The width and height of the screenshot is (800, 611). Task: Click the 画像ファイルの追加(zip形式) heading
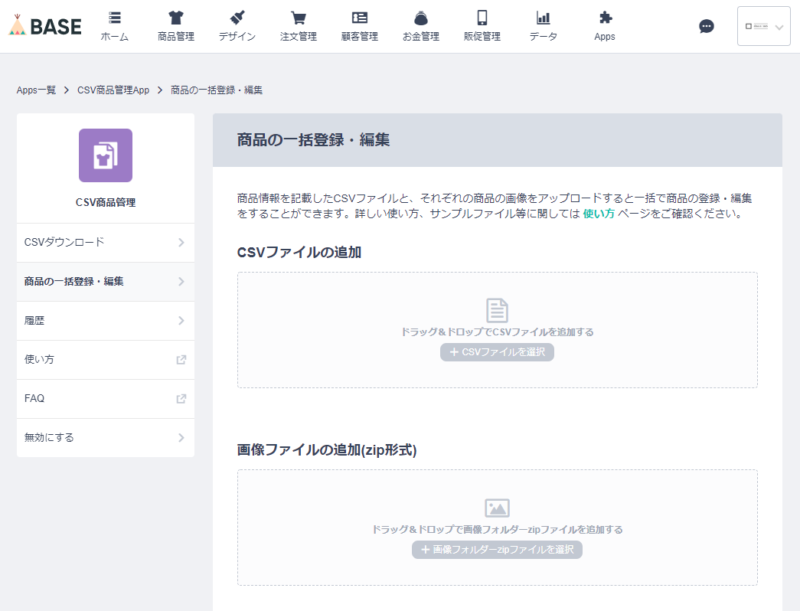click(327, 450)
